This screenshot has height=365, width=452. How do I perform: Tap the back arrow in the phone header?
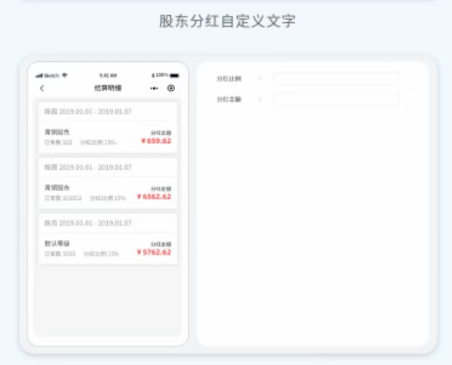(42, 88)
